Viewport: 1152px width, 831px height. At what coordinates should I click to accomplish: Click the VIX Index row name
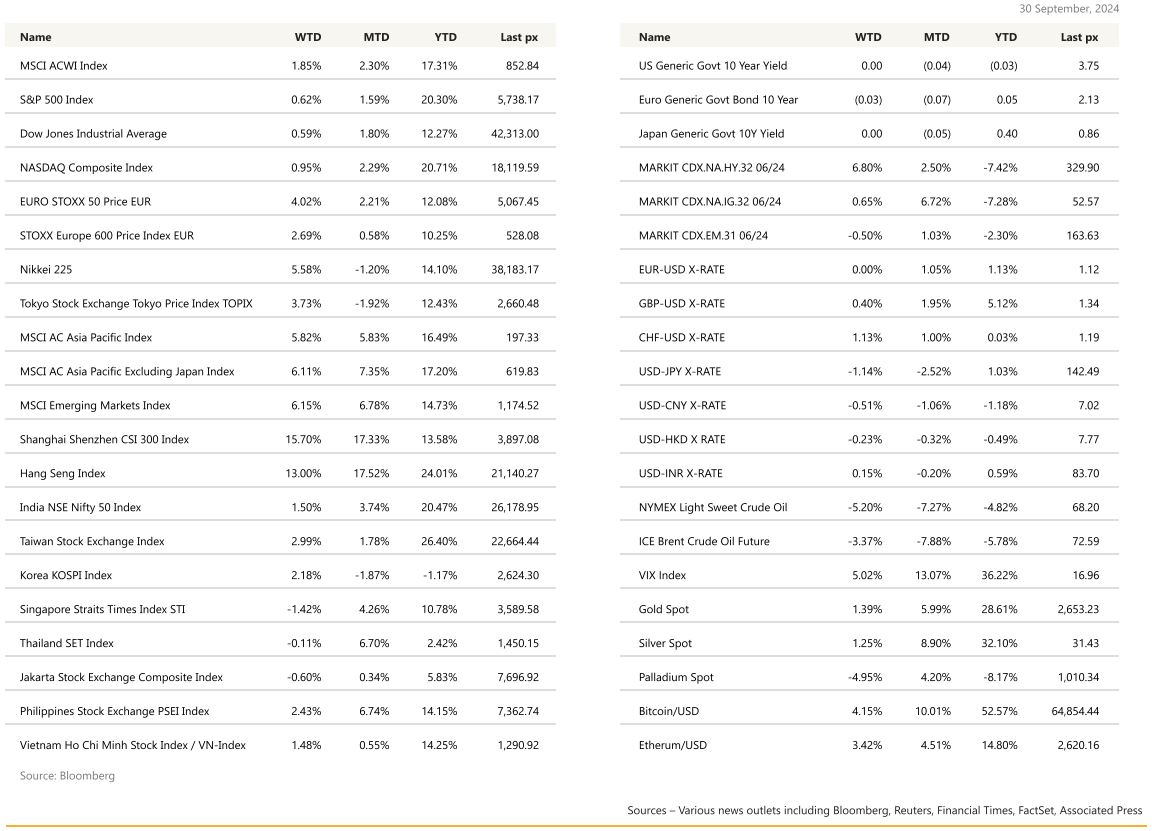pos(662,576)
